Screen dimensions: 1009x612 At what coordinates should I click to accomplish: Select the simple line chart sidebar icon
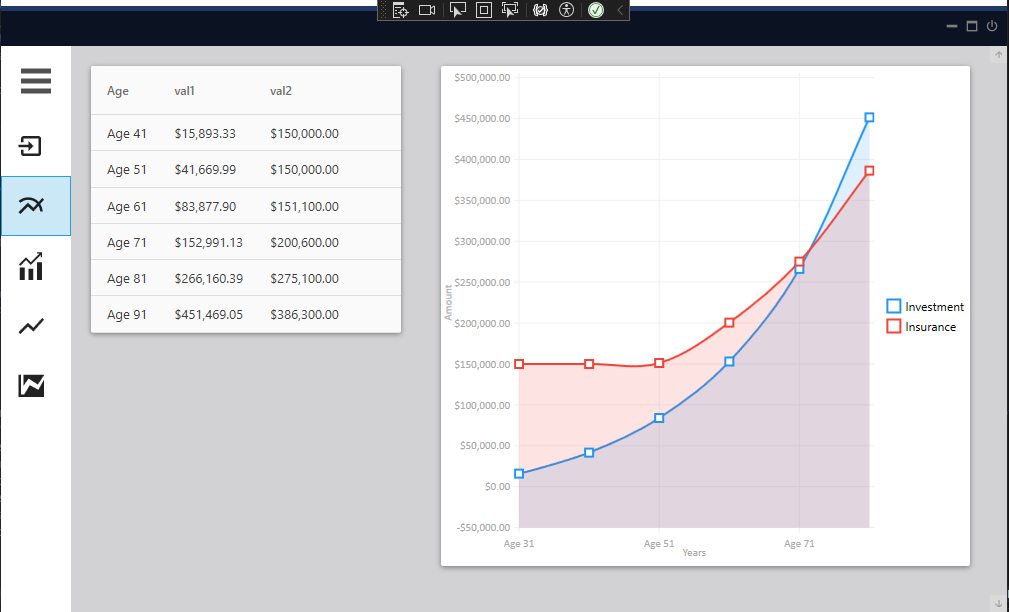tap(31, 326)
